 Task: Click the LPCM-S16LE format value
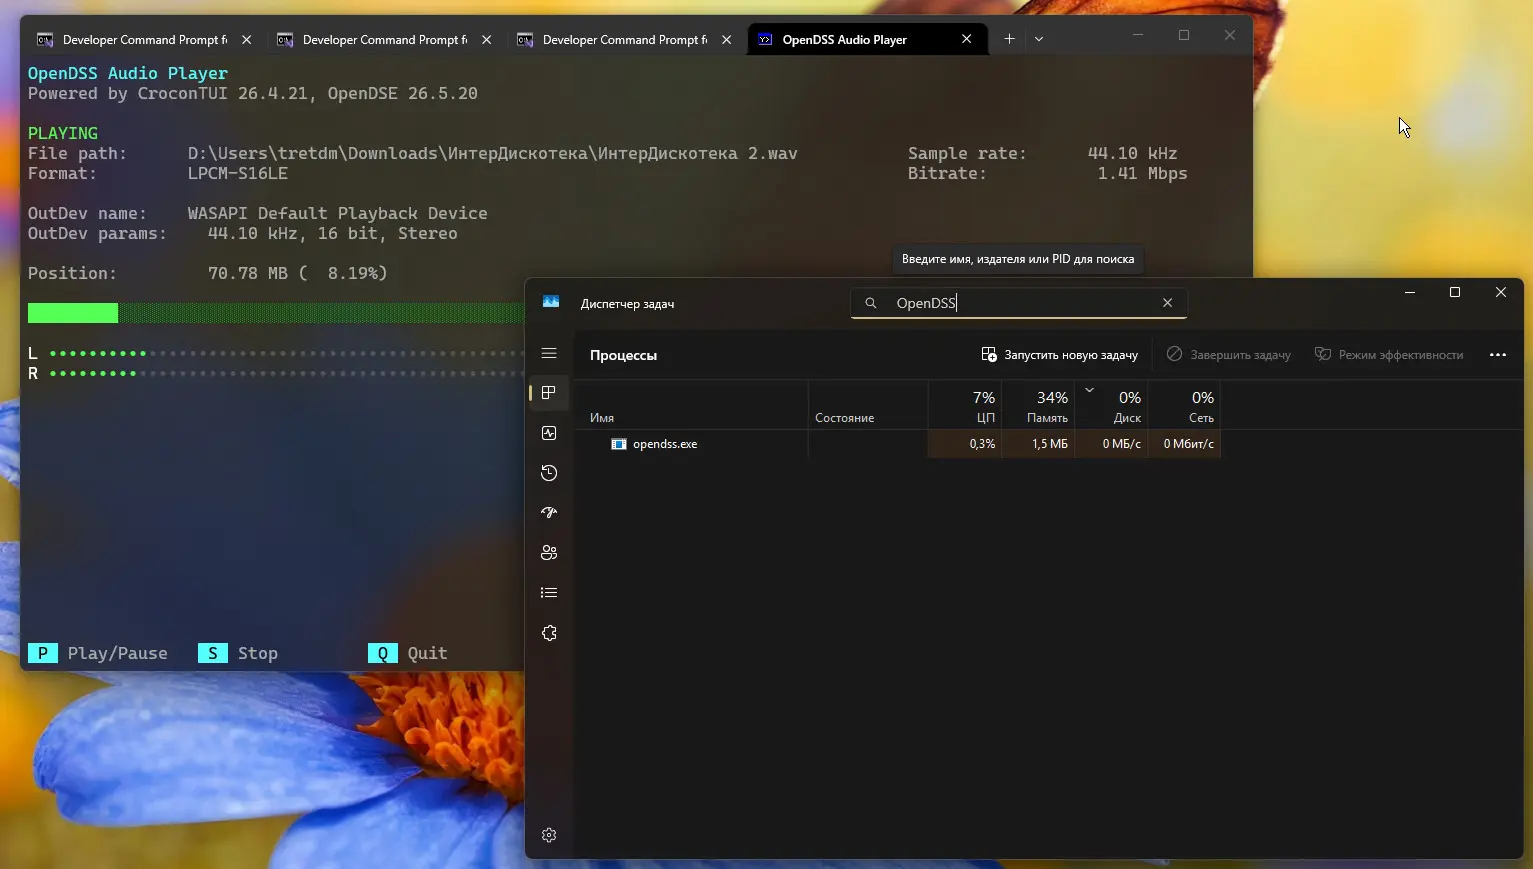(x=238, y=173)
